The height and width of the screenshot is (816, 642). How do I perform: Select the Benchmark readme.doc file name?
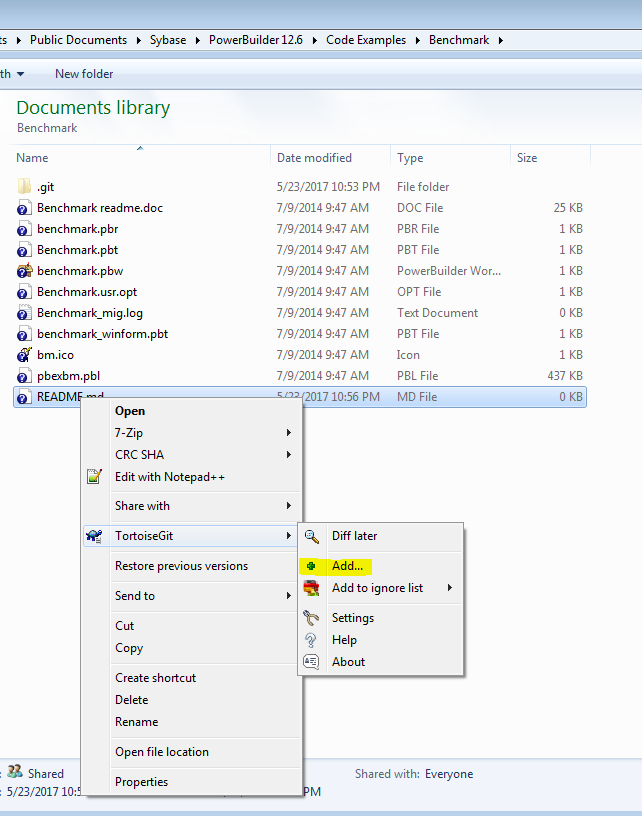100,208
